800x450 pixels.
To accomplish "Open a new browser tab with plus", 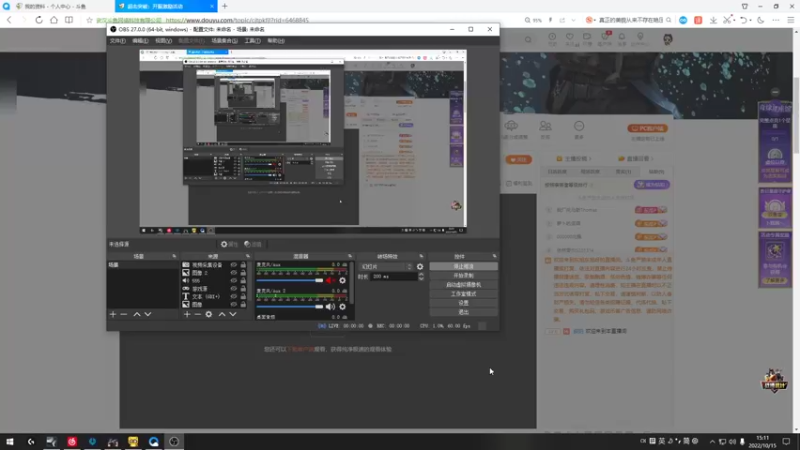I will click(224, 6).
